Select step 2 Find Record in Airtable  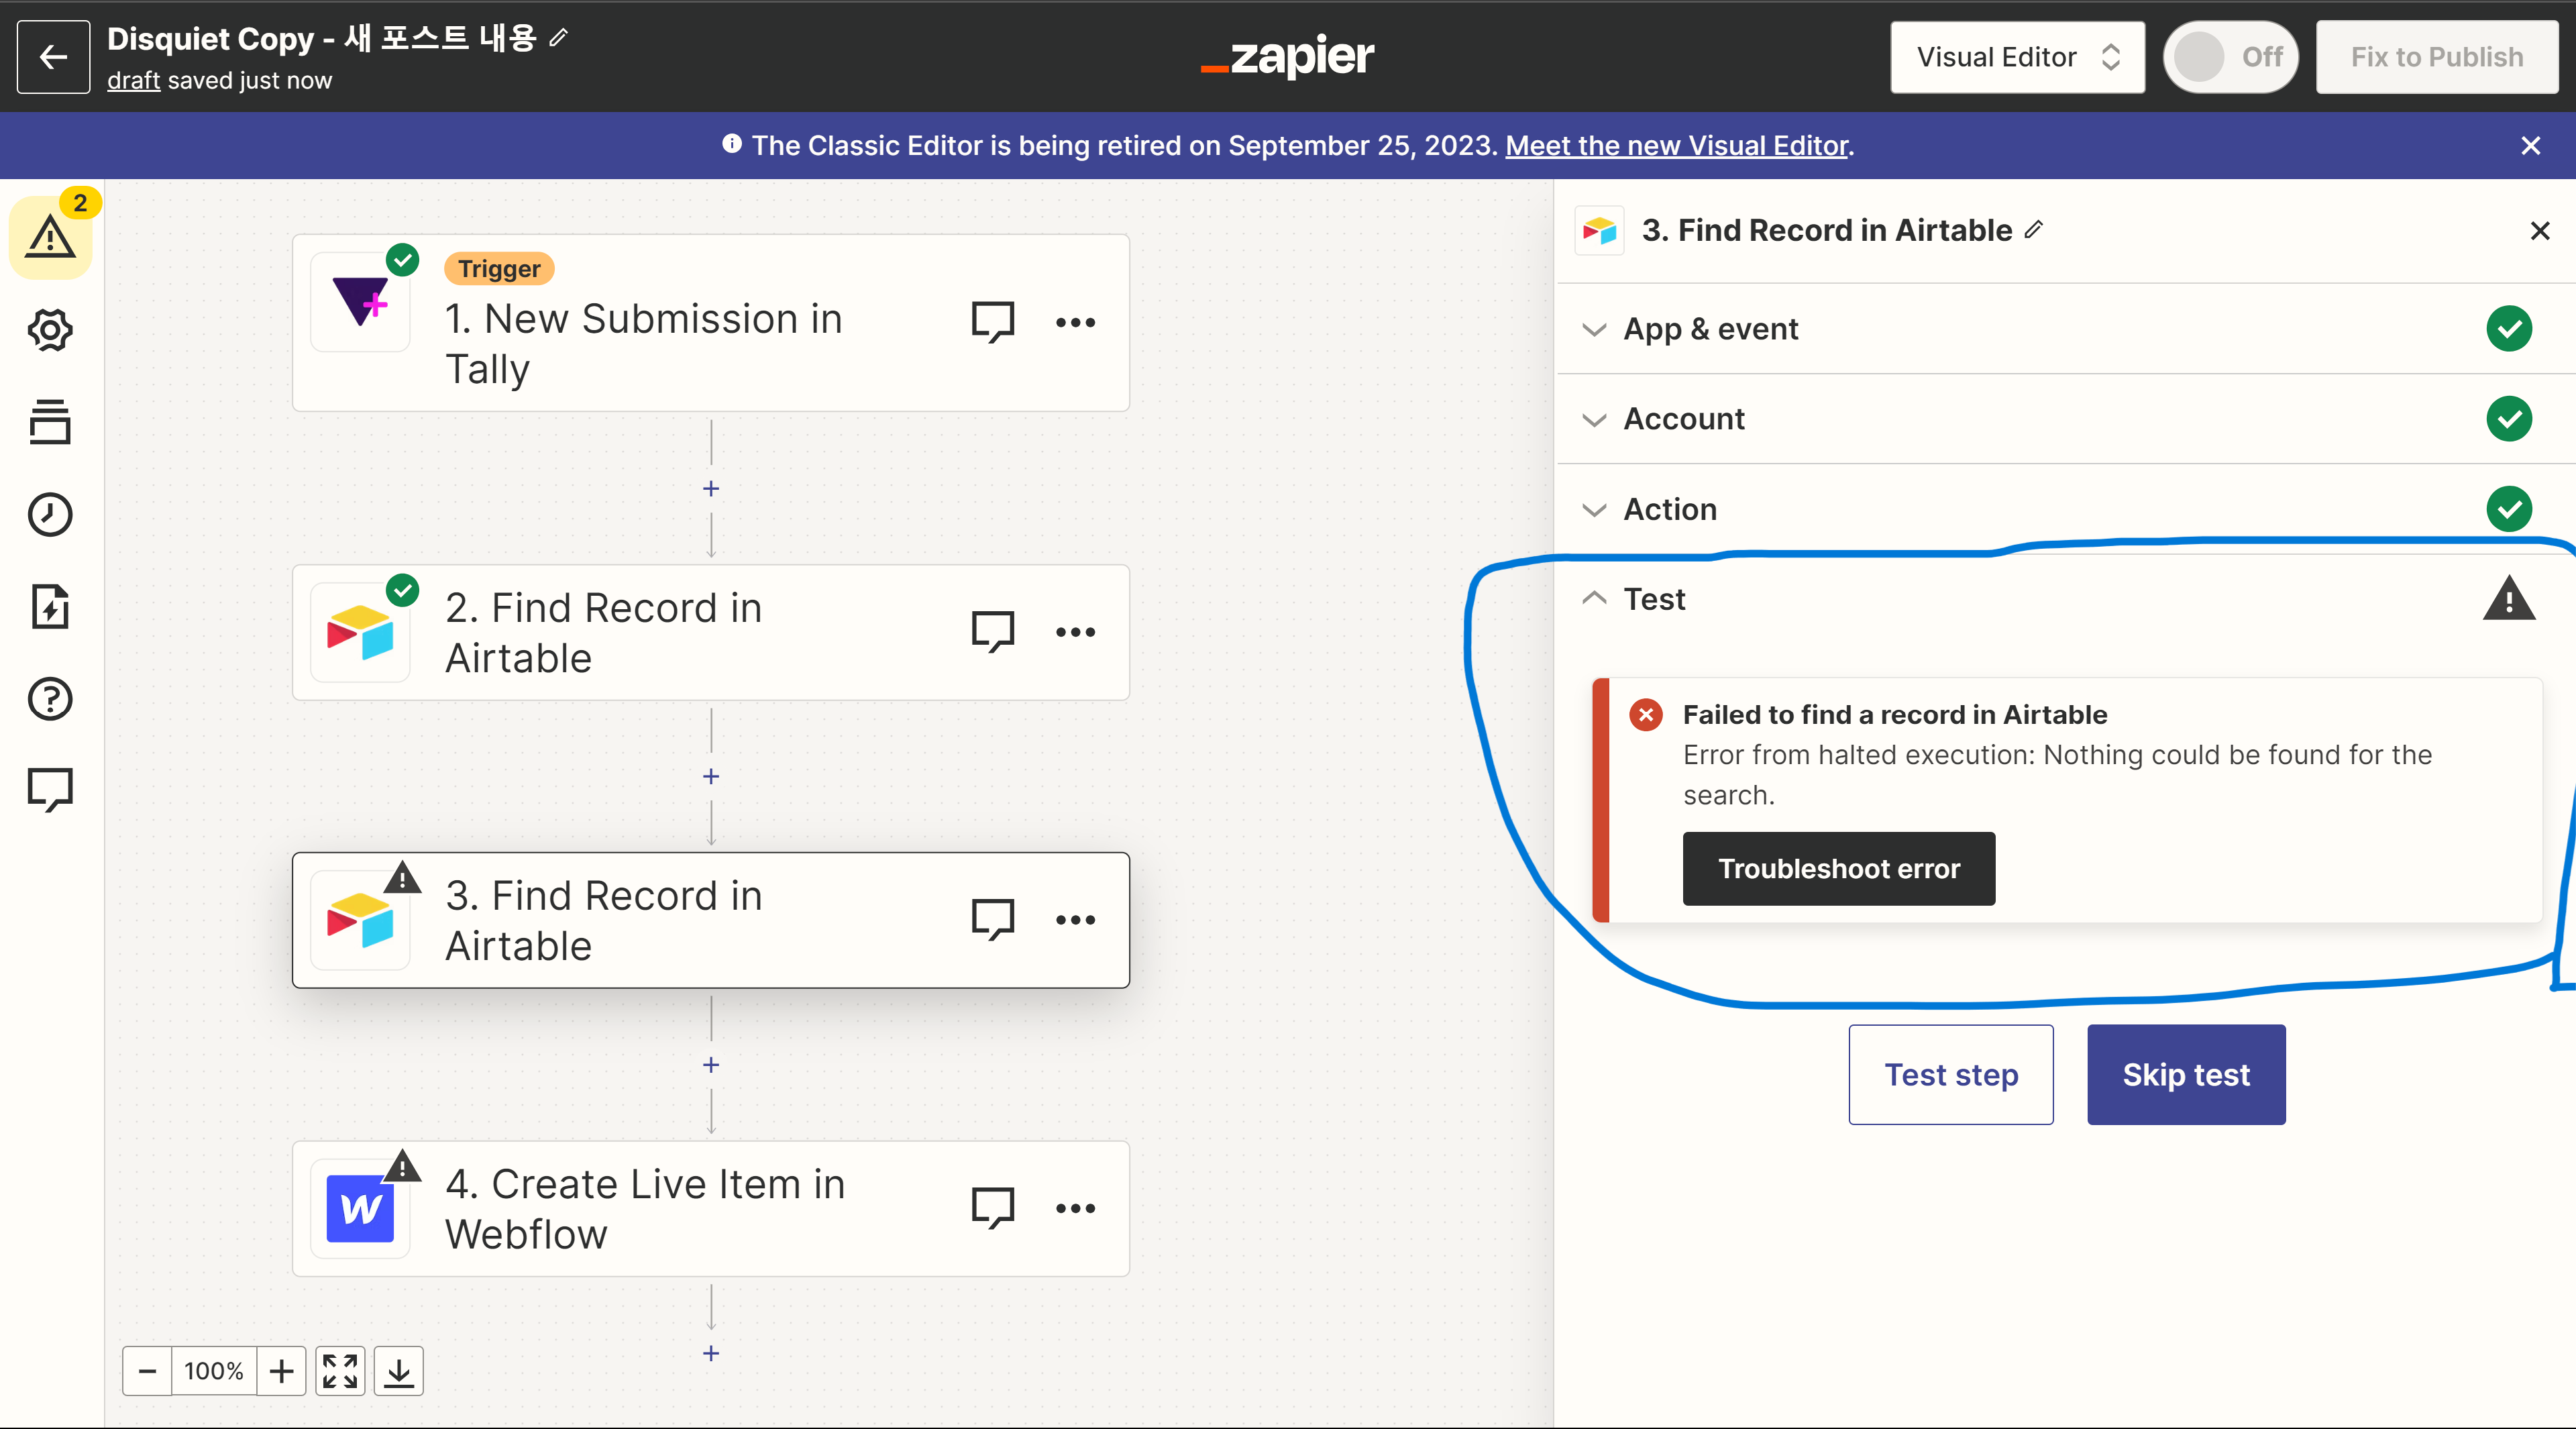click(x=710, y=633)
